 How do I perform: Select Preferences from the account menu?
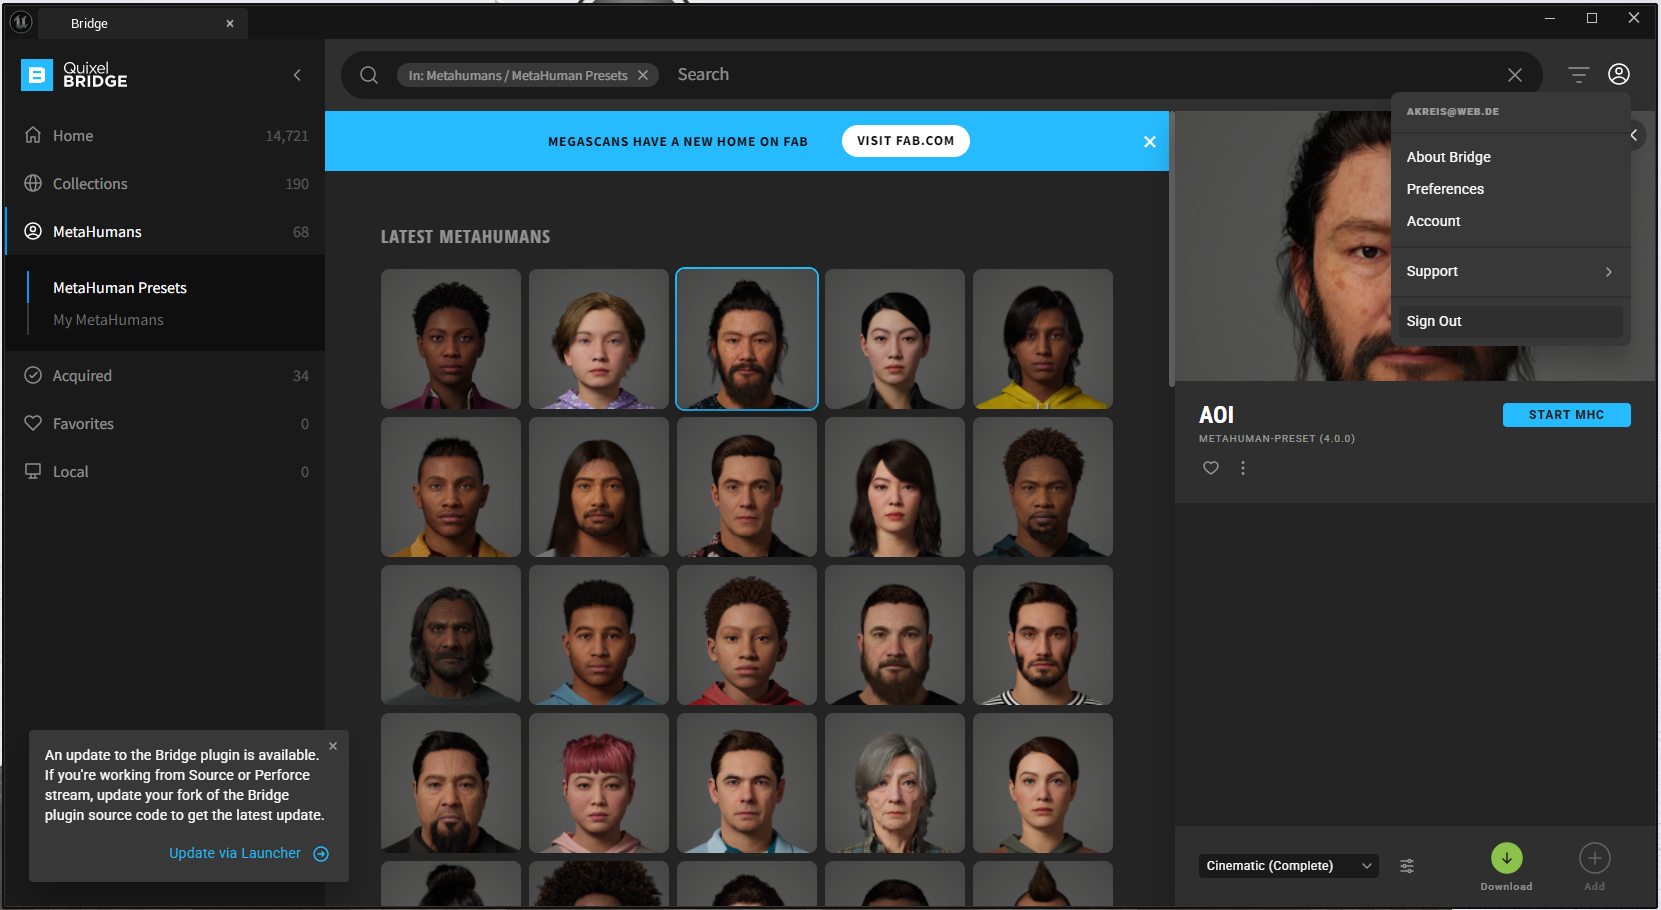[1445, 189]
